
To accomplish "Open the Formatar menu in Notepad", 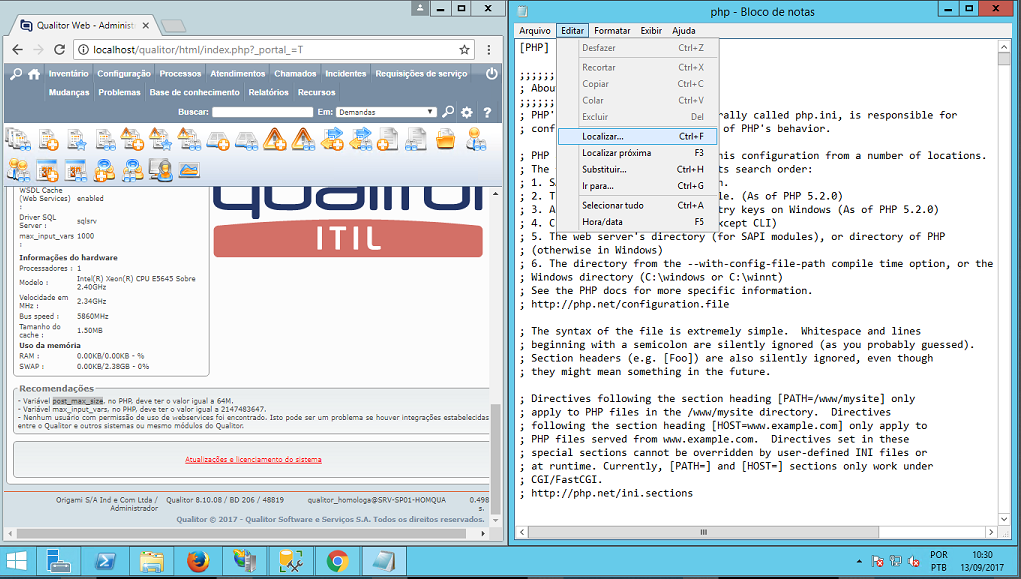I will 612,31.
